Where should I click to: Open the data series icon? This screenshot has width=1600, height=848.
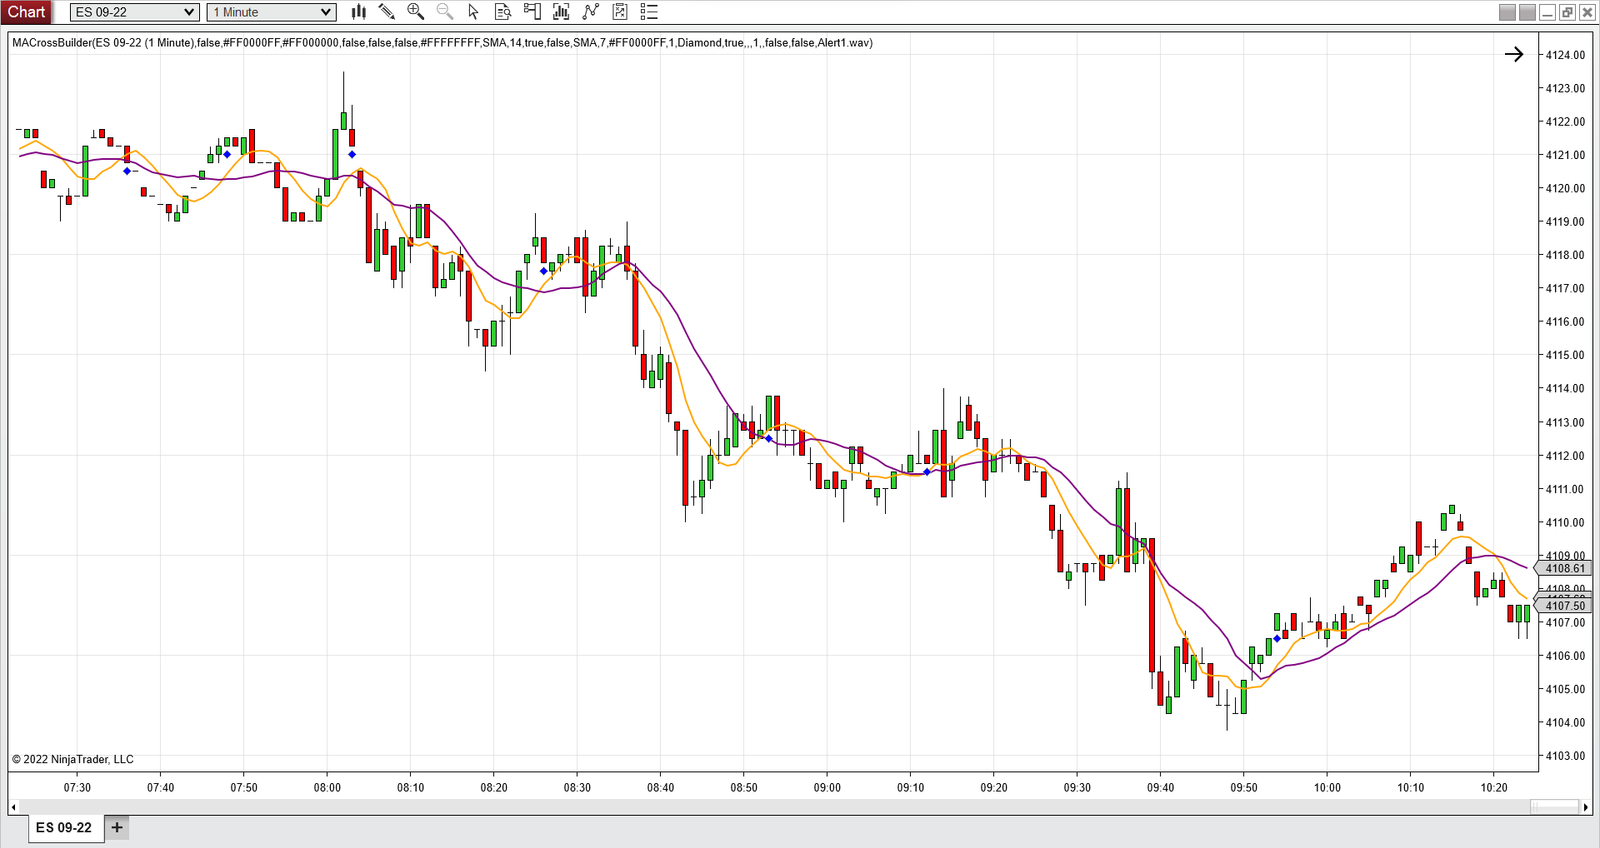[561, 12]
